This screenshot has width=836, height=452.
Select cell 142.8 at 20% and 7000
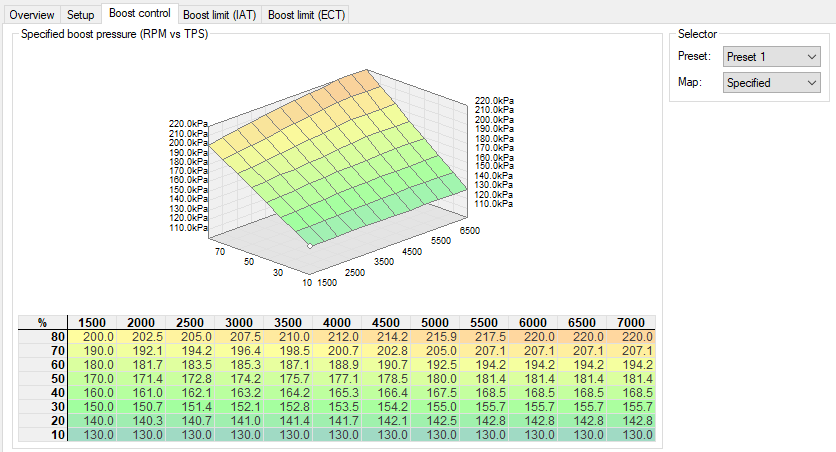click(632, 421)
